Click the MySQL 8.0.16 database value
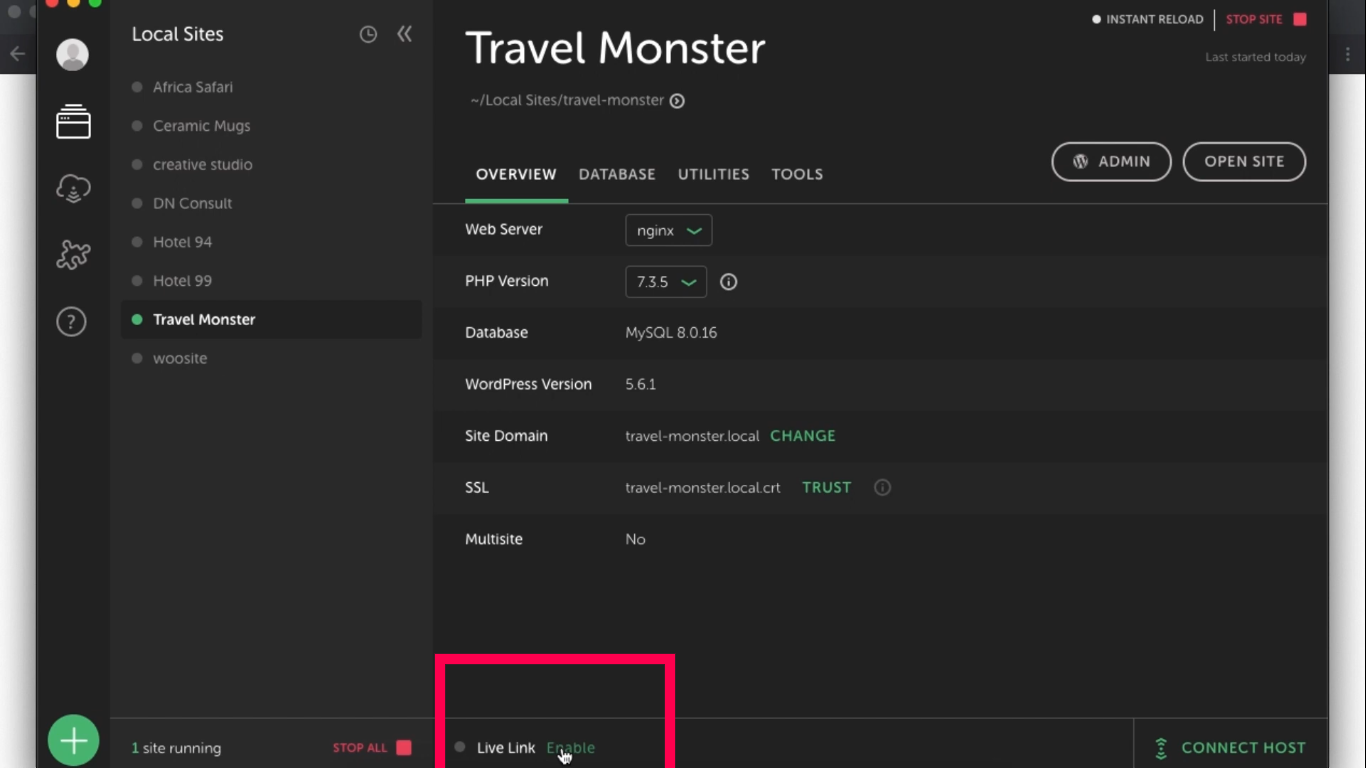Viewport: 1366px width, 768px height. coord(671,333)
